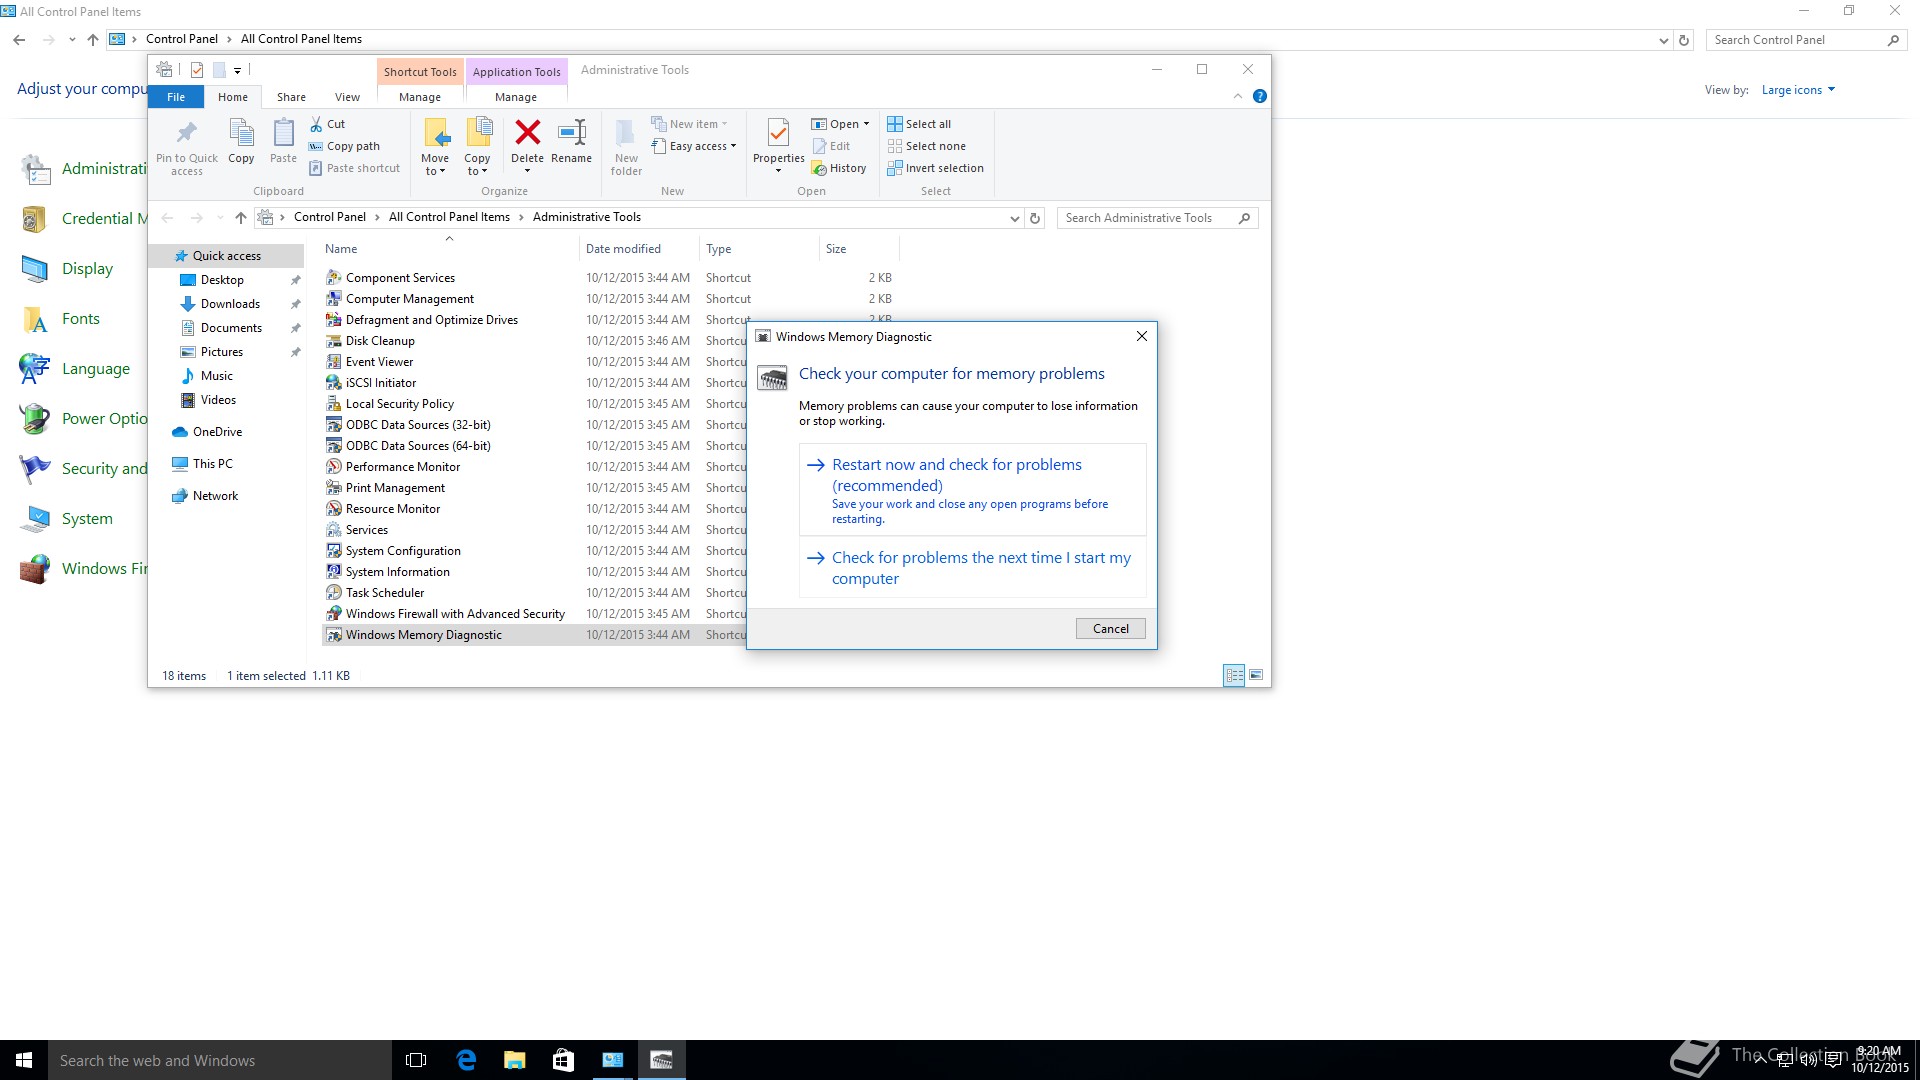Viewport: 1920px width, 1080px height.
Task: Select the Task Scheduler shortcut
Action: coord(385,593)
